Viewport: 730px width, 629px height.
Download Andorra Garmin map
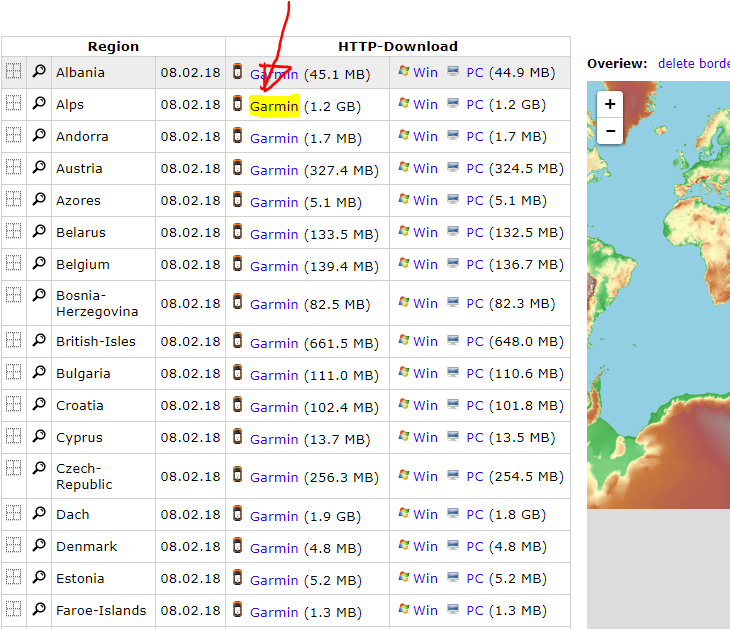coord(274,138)
